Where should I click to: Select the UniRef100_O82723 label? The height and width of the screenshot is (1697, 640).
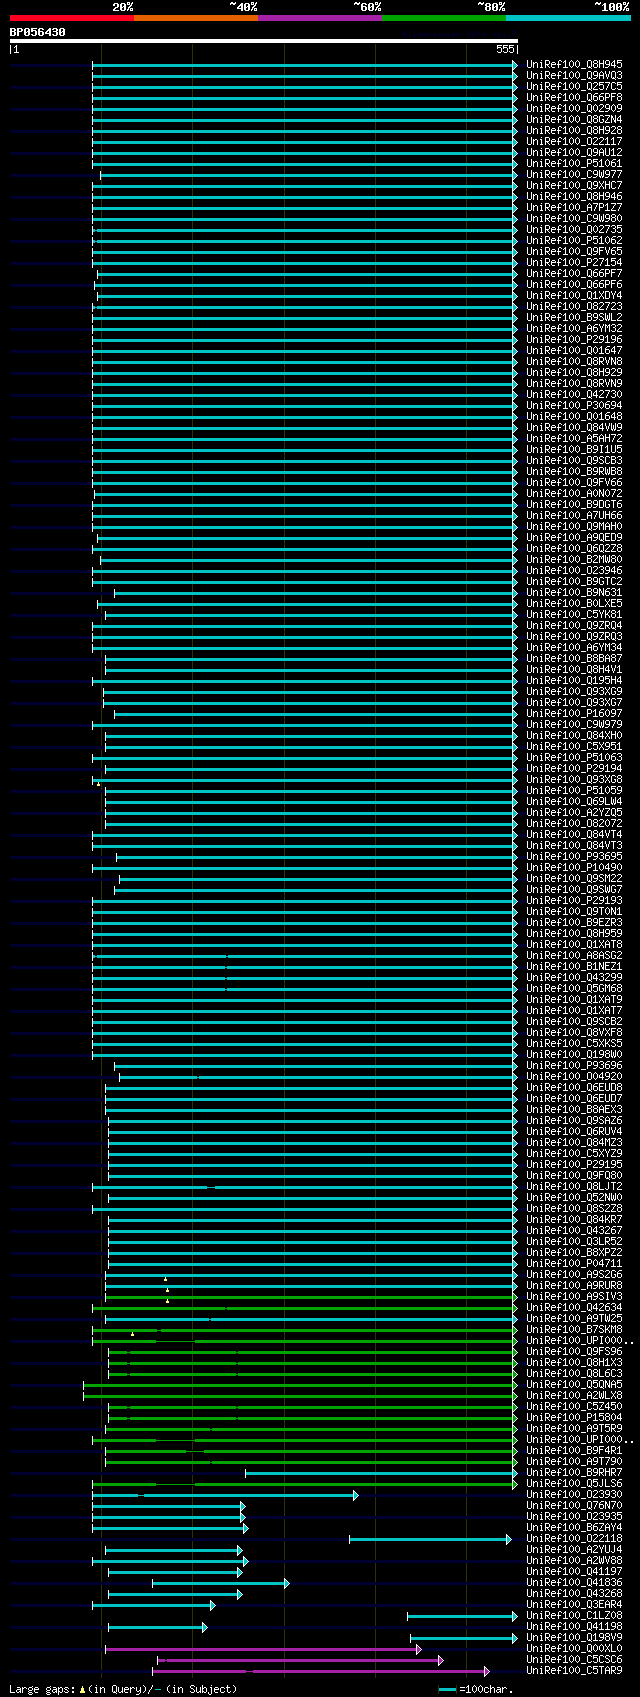coord(574,307)
